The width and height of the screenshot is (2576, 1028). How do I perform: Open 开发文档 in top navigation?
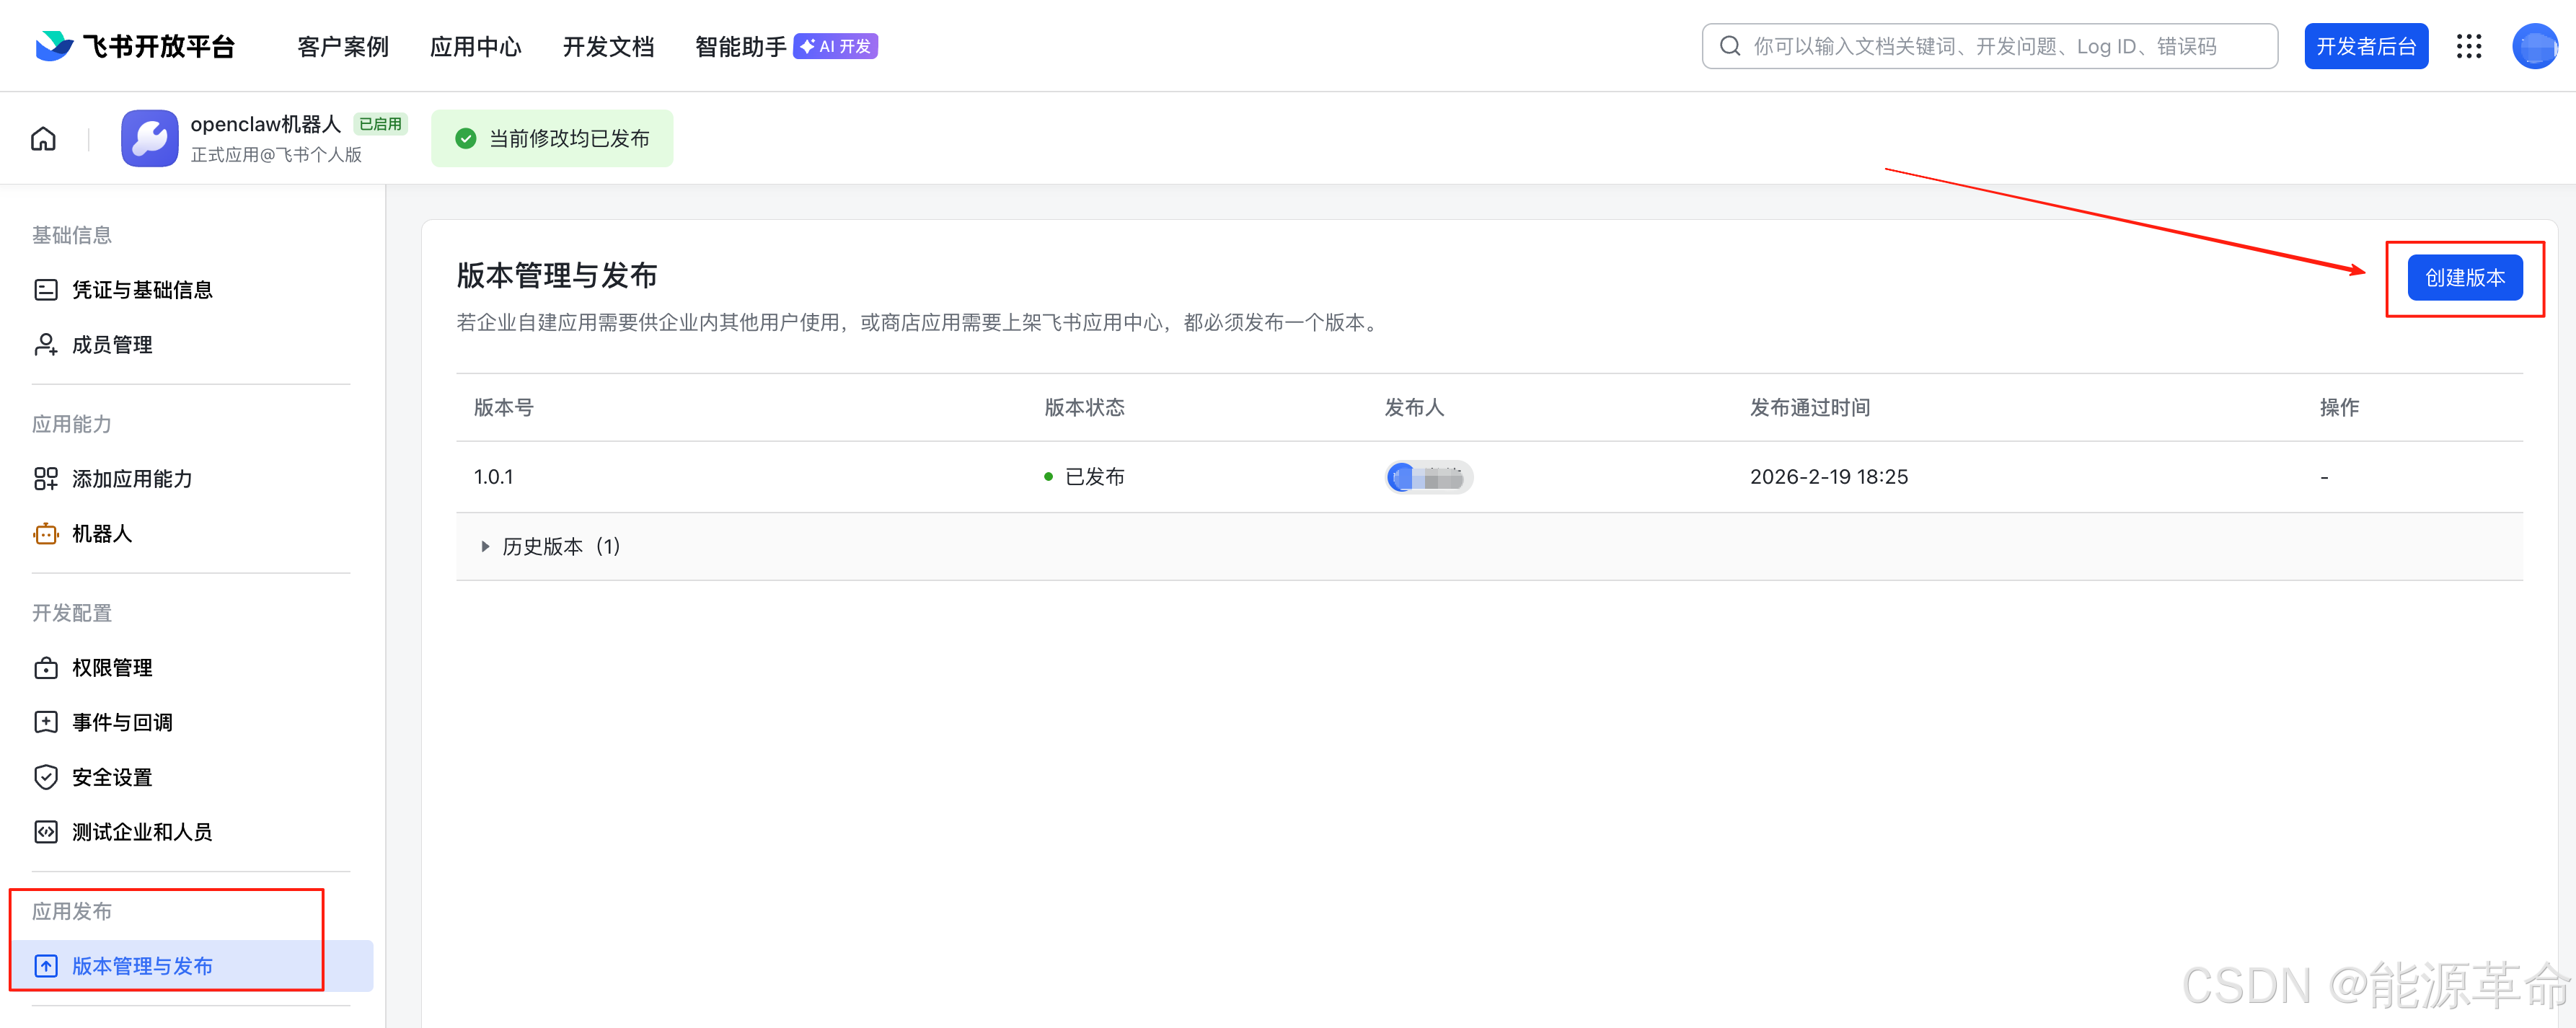pos(608,46)
